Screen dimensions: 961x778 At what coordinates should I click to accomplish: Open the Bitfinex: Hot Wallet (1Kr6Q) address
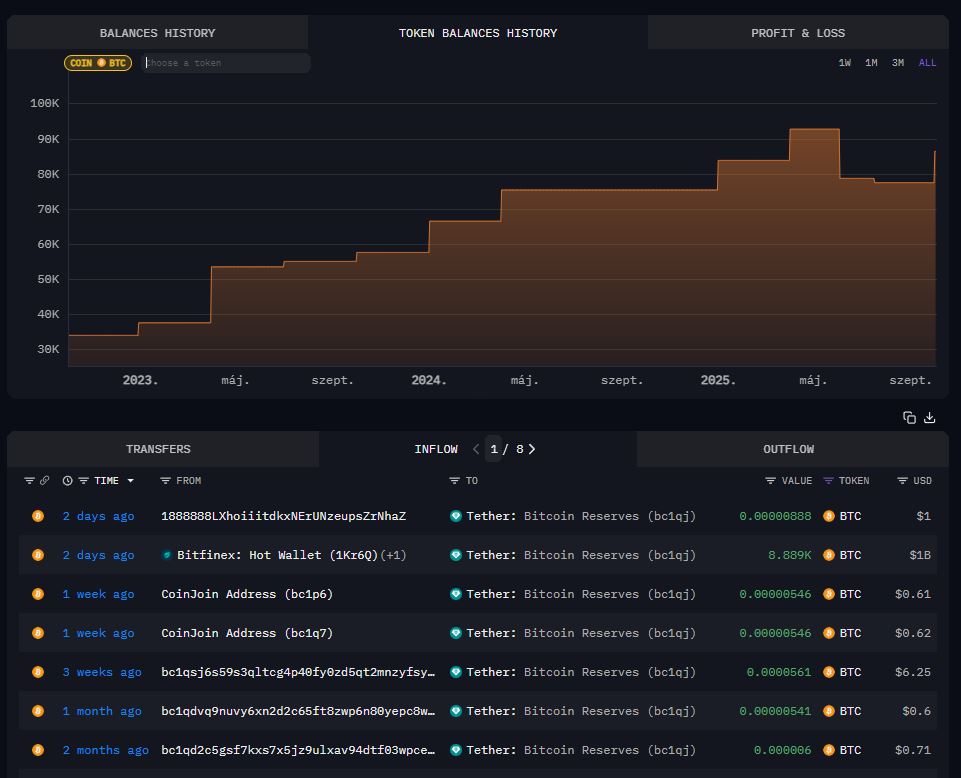(x=277, y=555)
